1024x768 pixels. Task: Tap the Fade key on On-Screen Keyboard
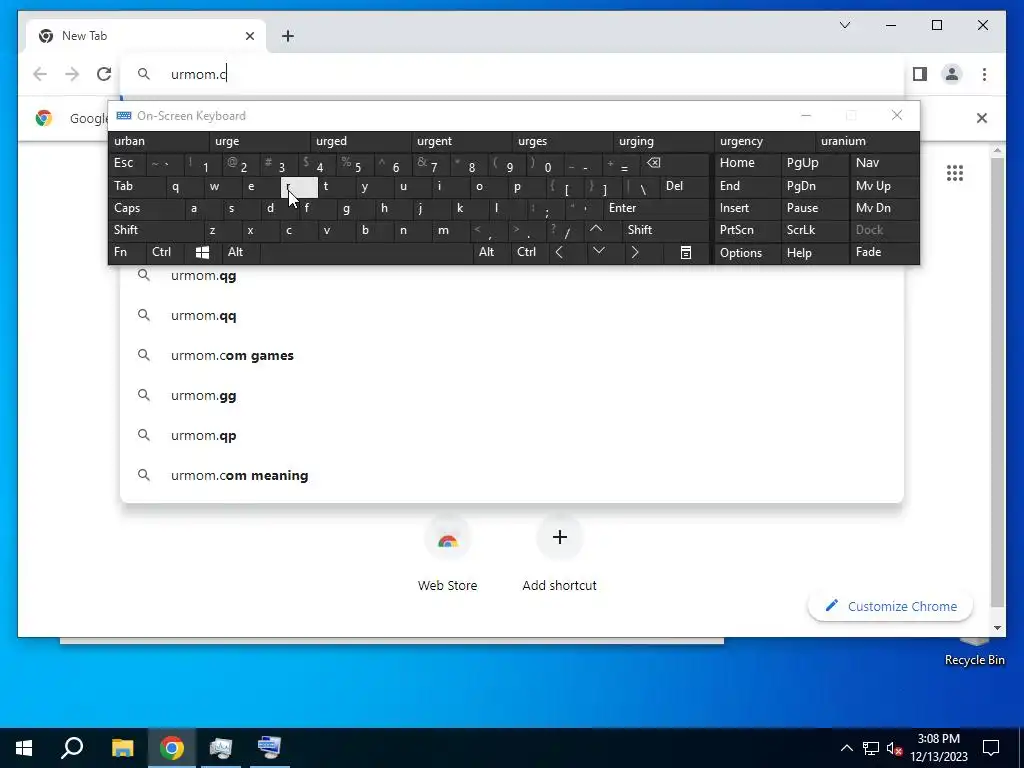coord(884,252)
